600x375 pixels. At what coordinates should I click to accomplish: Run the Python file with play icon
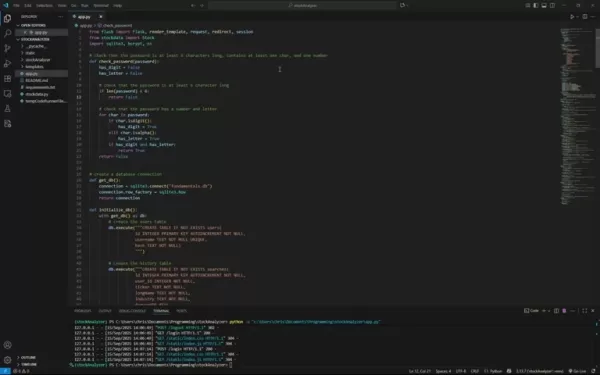pos(572,16)
